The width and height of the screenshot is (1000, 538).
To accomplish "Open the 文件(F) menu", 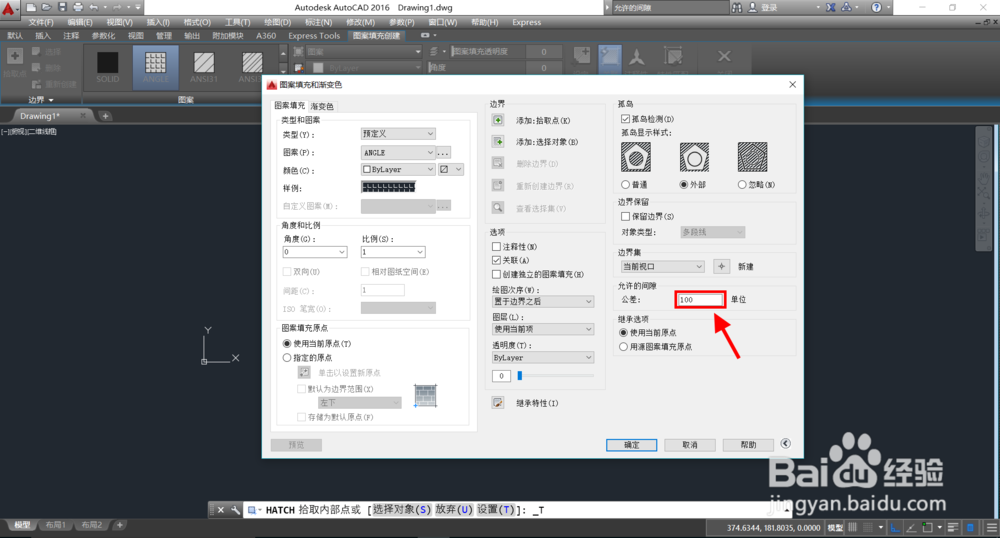I will pyautogui.click(x=41, y=22).
